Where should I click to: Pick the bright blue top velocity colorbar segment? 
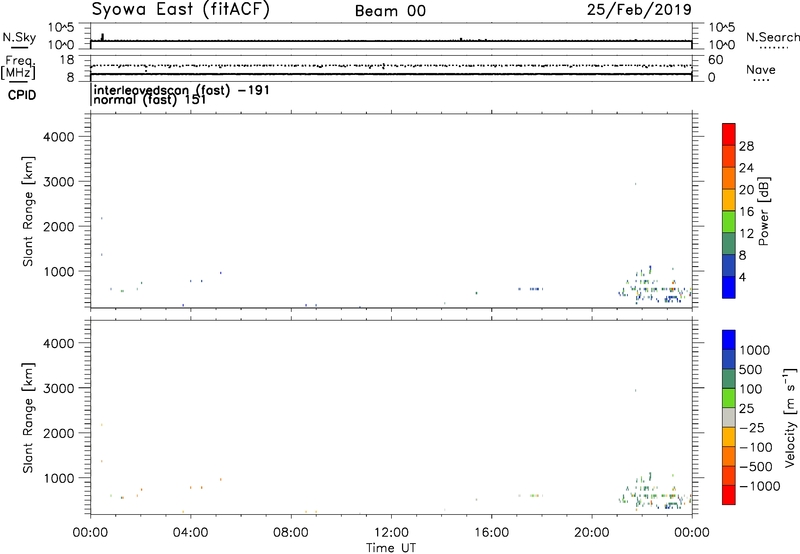point(729,340)
